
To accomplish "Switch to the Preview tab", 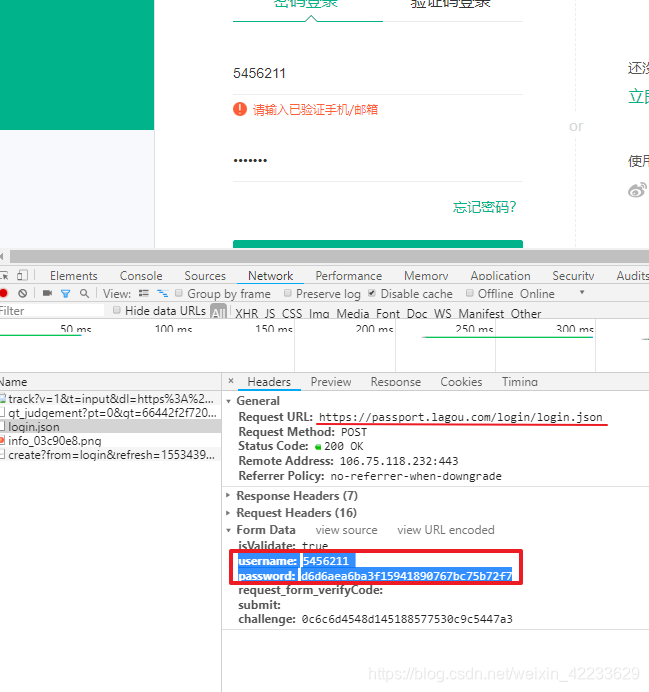I will (x=331, y=382).
